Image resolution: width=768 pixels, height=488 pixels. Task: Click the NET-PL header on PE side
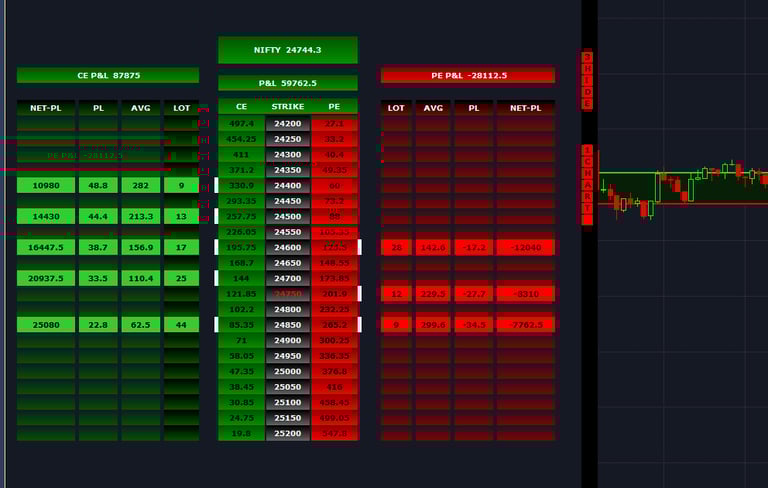526,108
